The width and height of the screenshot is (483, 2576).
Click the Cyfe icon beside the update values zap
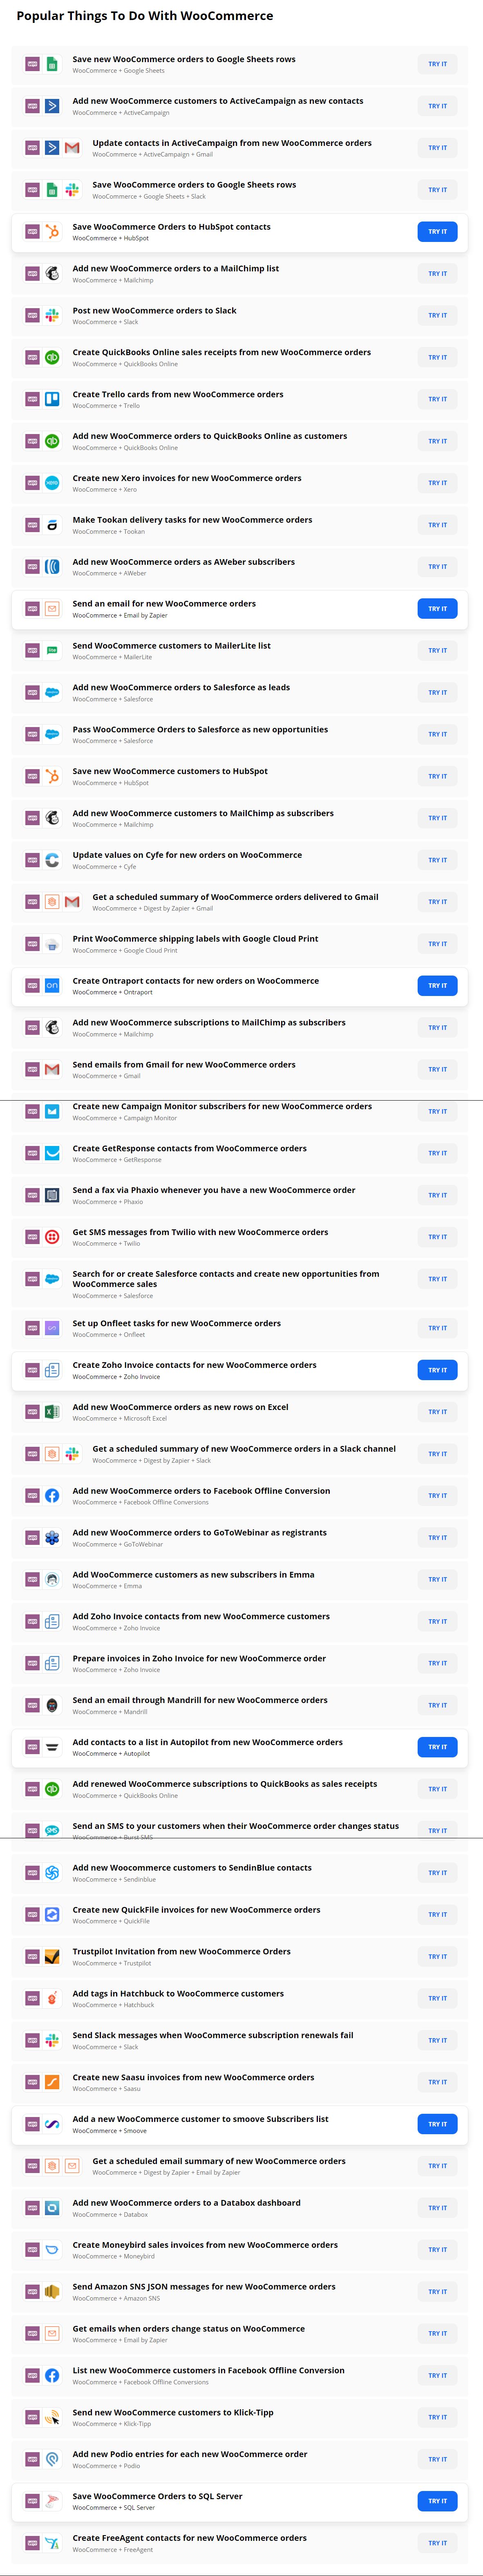pos(52,860)
